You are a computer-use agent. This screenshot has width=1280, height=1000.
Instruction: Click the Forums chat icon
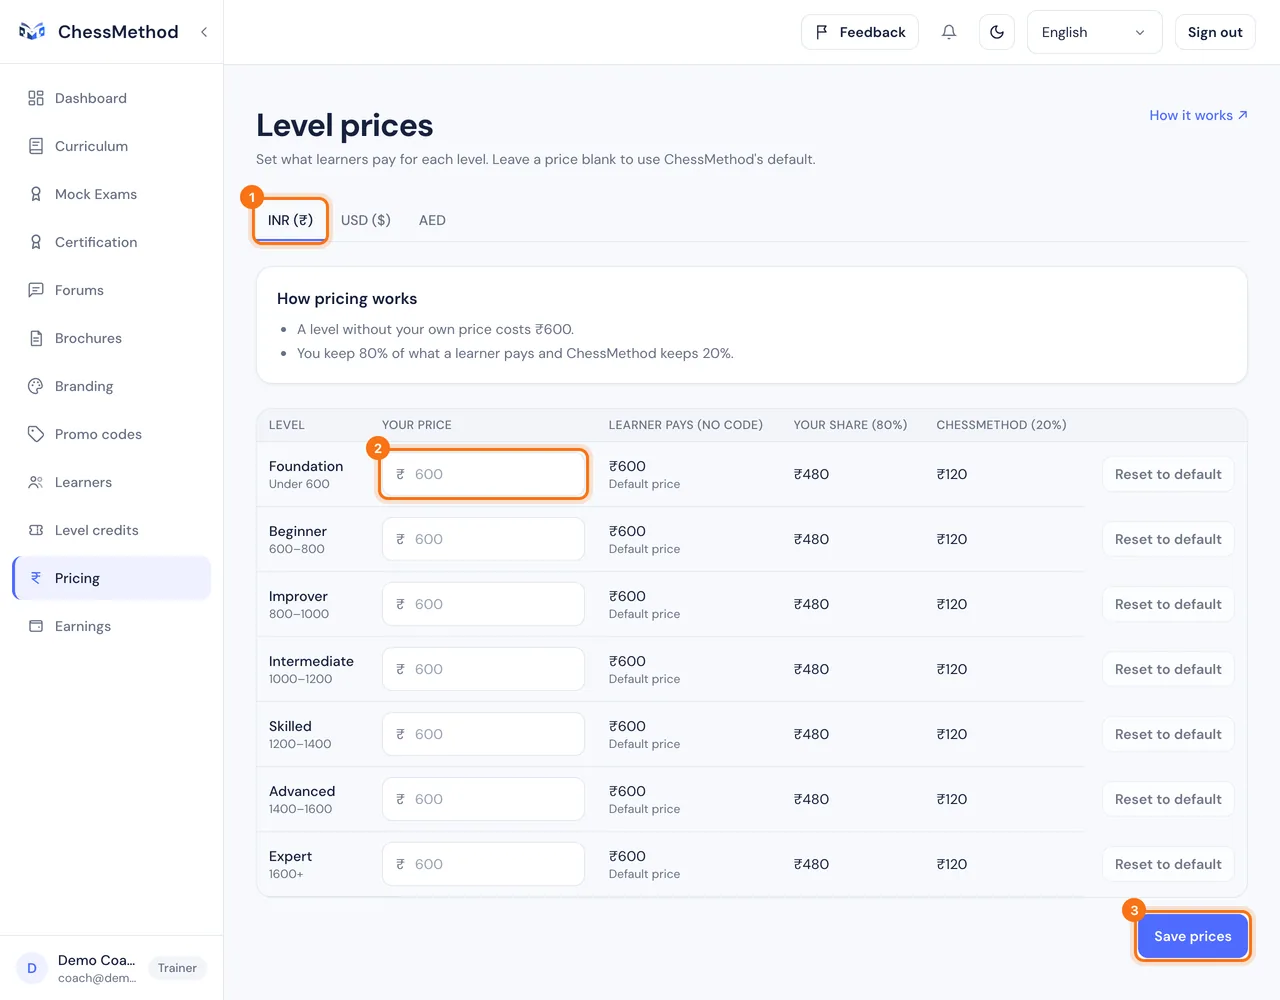[36, 290]
